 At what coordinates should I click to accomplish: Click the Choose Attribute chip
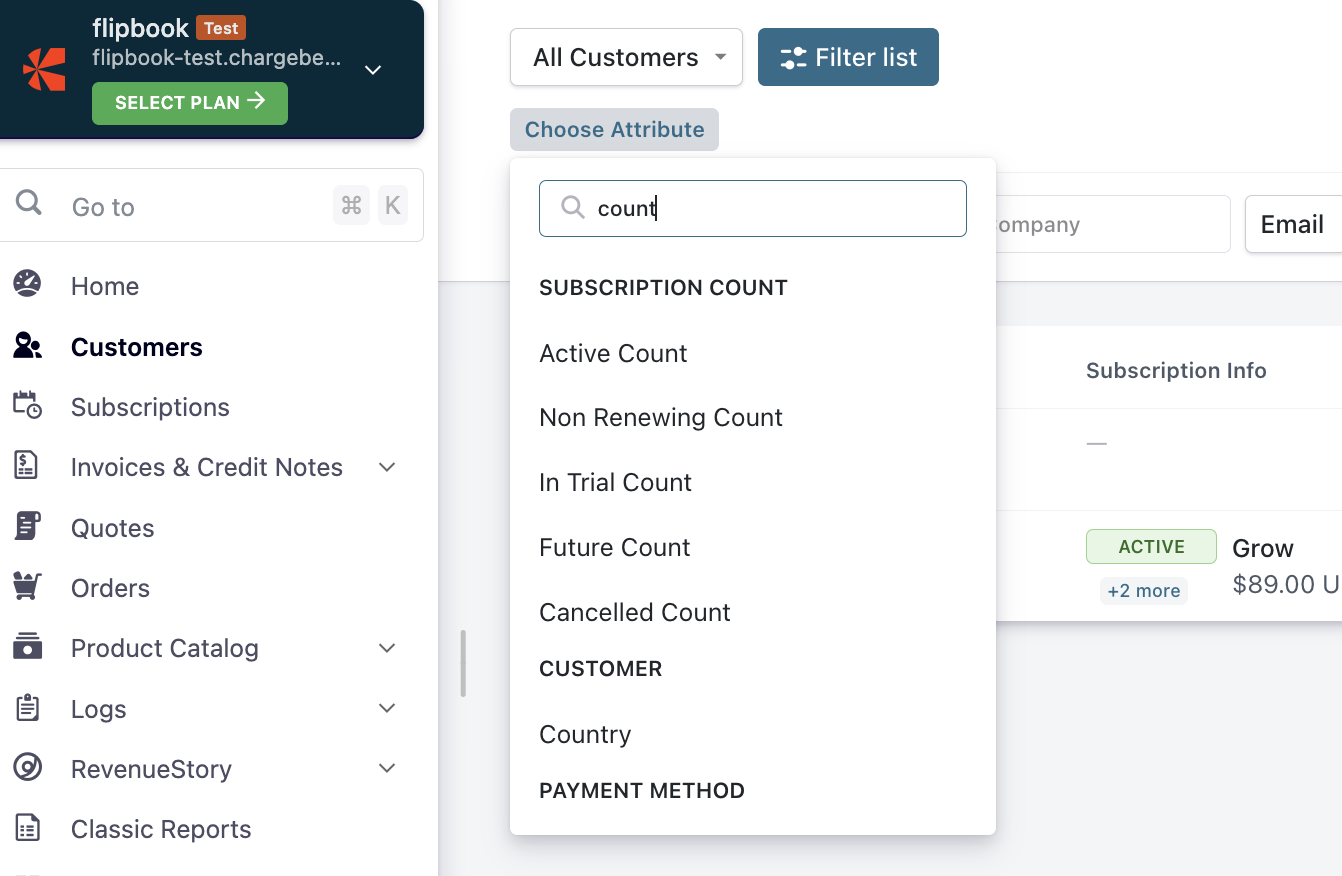614,129
